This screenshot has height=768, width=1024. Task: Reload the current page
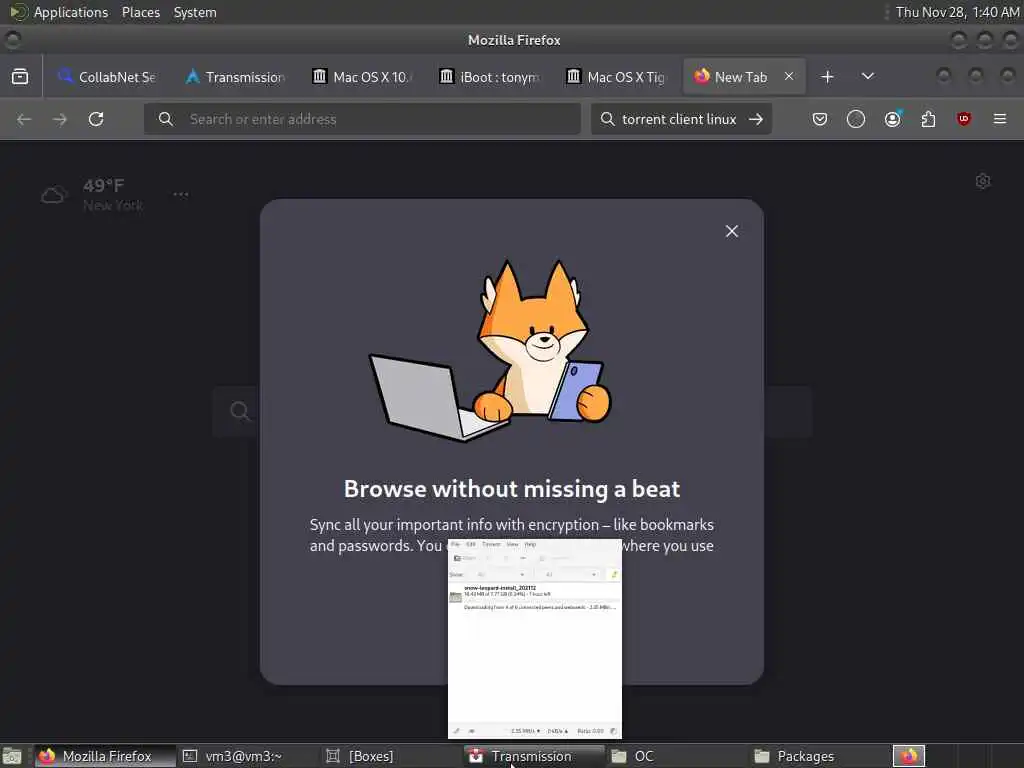click(x=96, y=119)
